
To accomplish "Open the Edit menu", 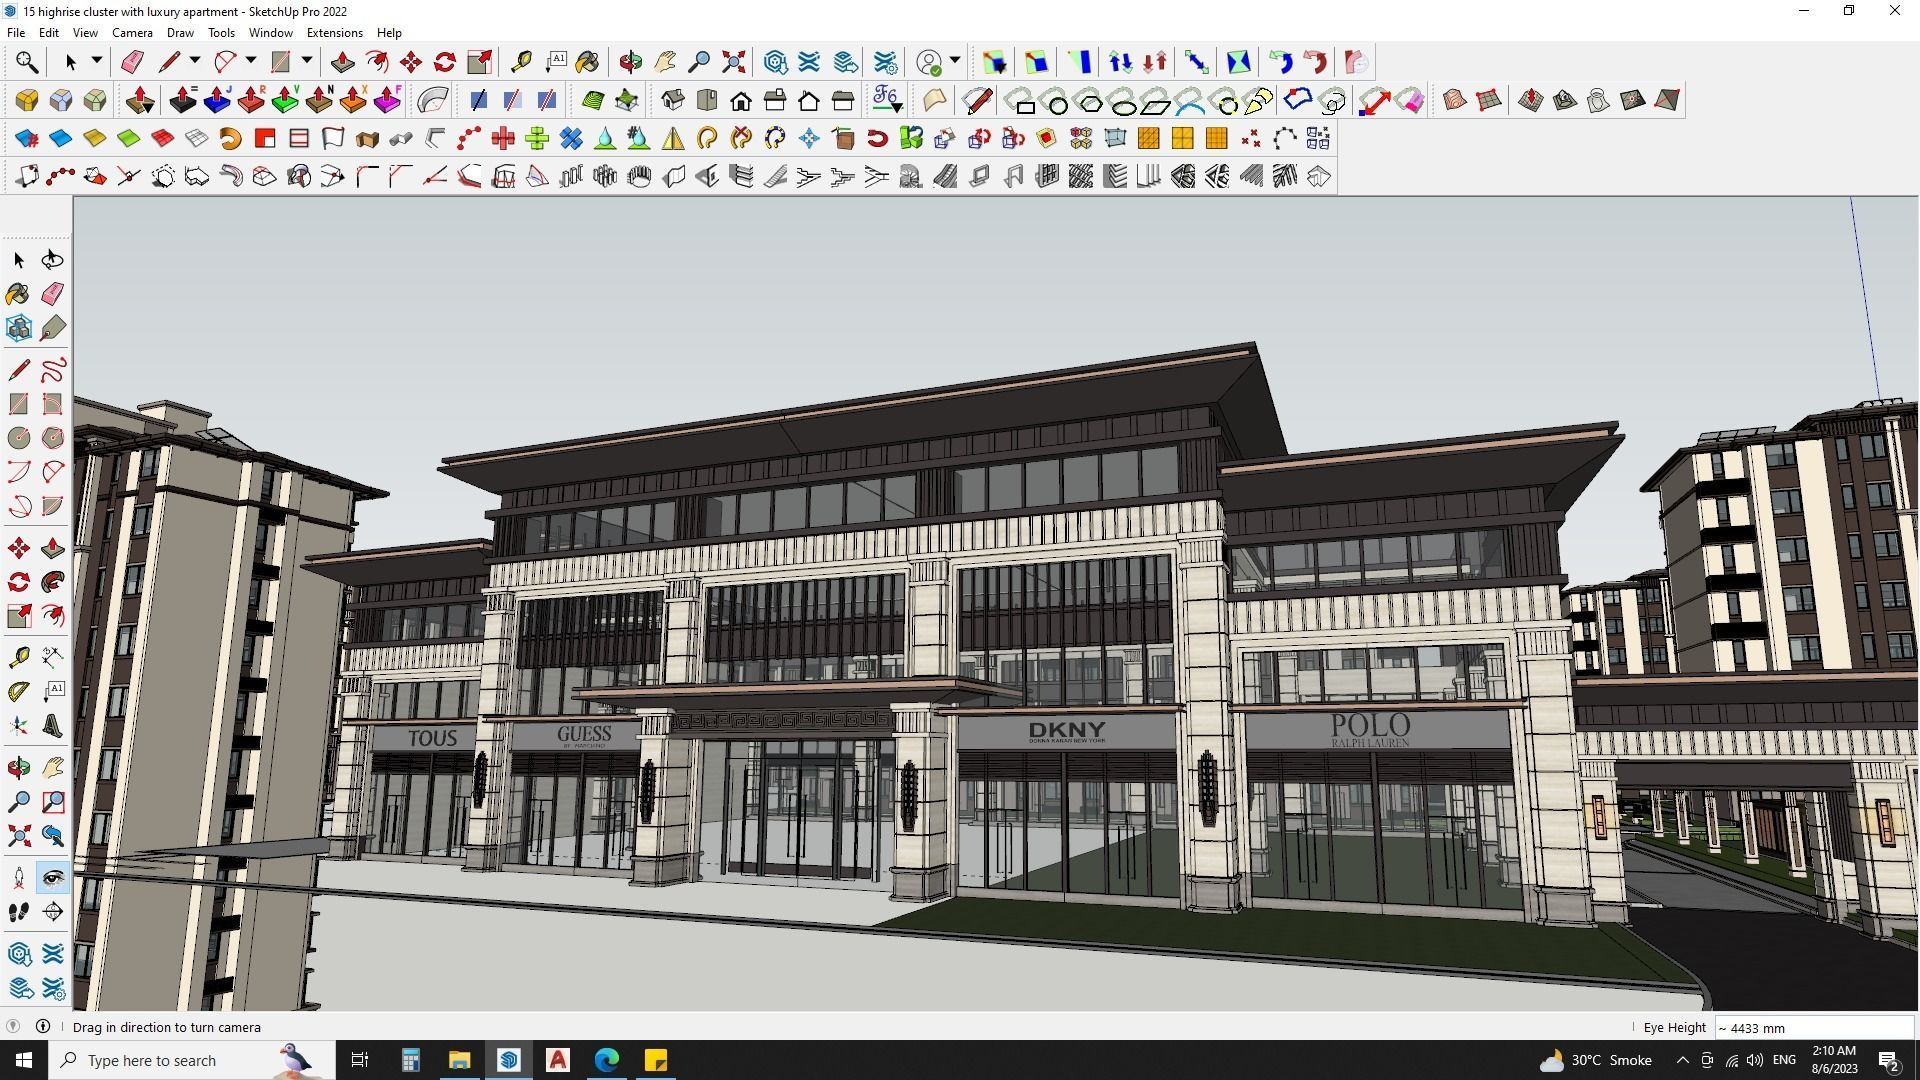I will (x=49, y=33).
